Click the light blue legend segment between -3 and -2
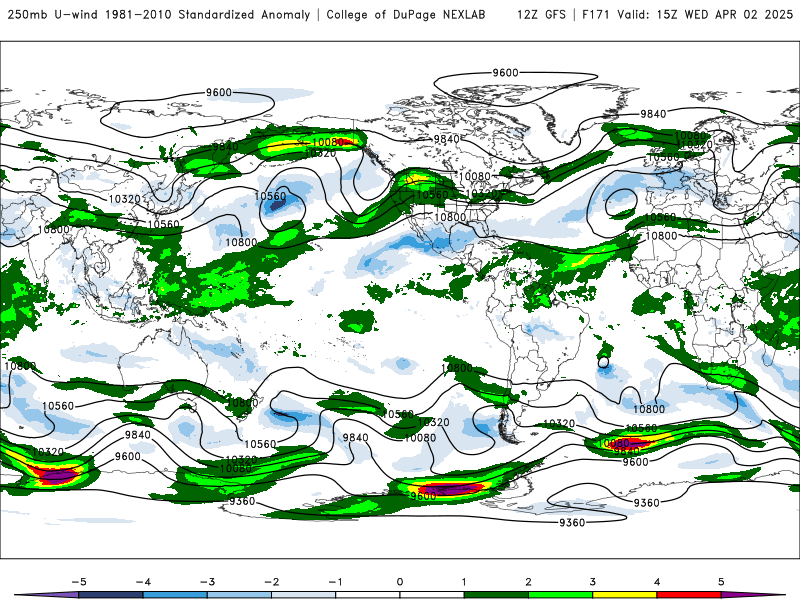The width and height of the screenshot is (800, 600). click(x=239, y=595)
